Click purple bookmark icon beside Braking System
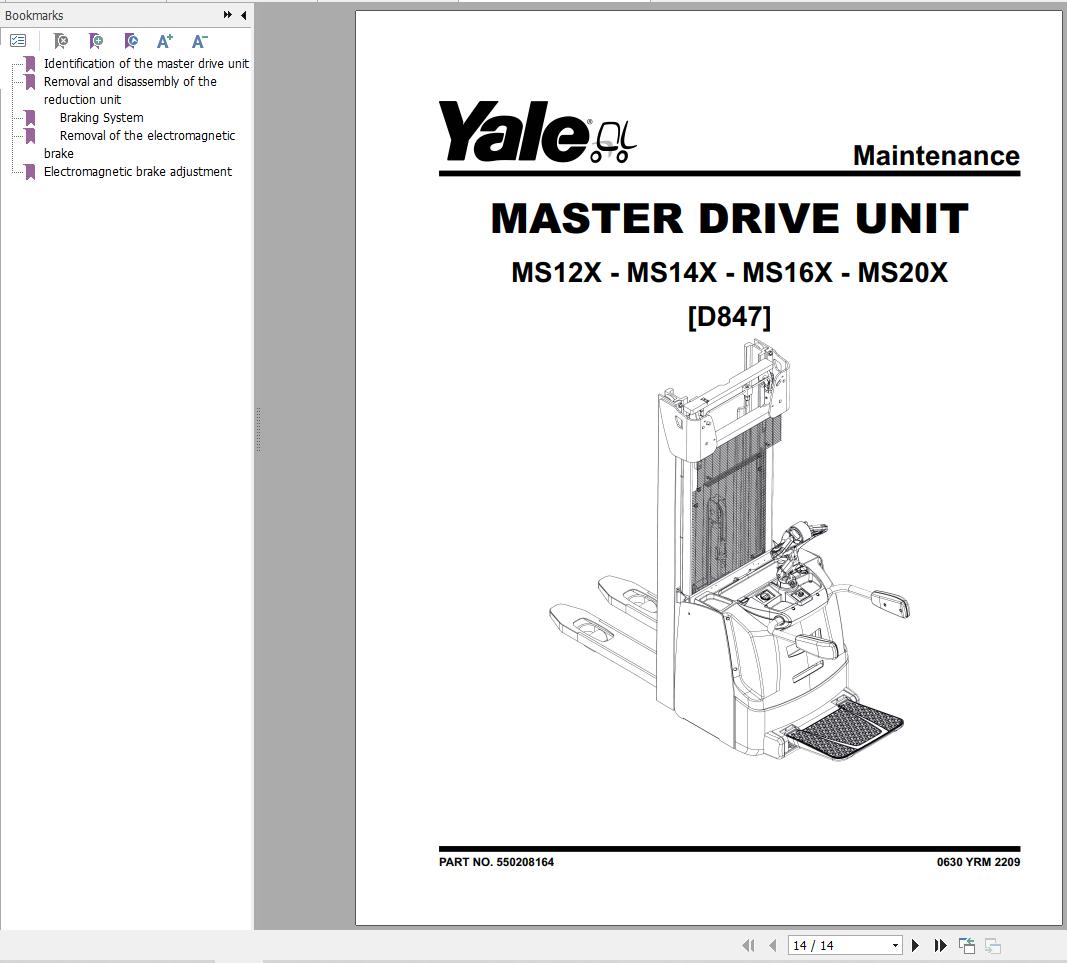1067x963 pixels. point(30,118)
